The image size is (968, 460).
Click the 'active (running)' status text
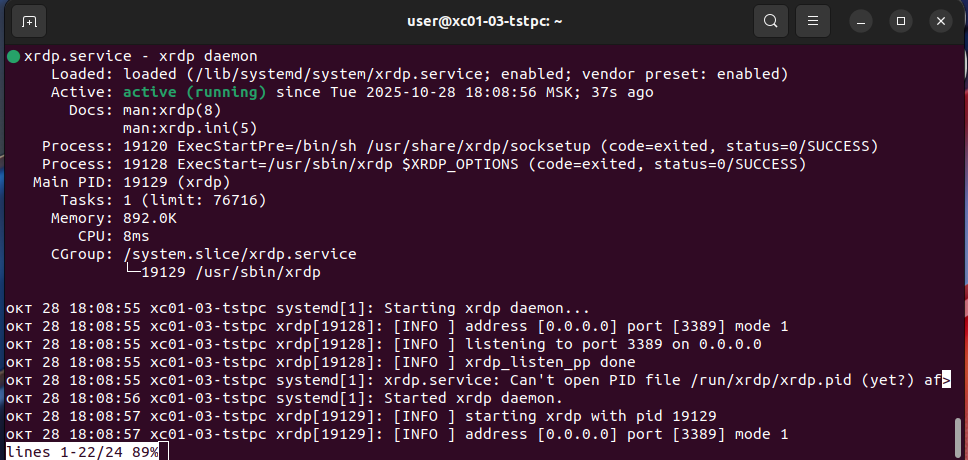point(195,92)
